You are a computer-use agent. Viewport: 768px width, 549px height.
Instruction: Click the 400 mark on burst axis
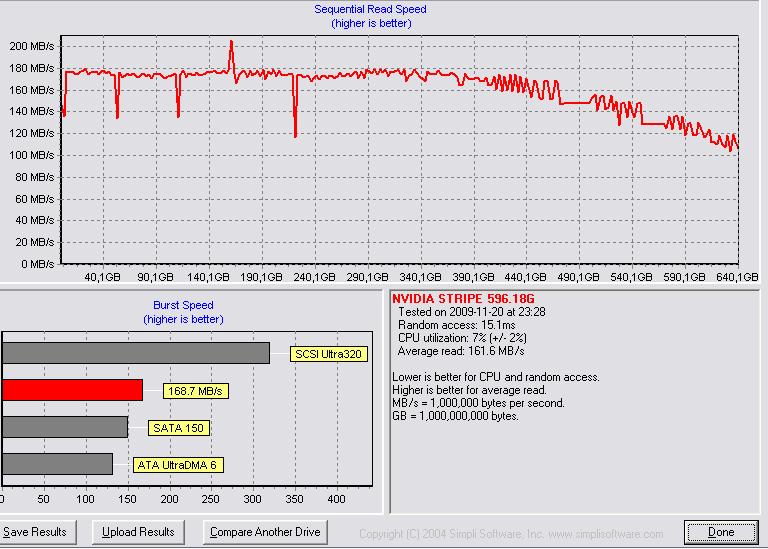click(x=336, y=499)
